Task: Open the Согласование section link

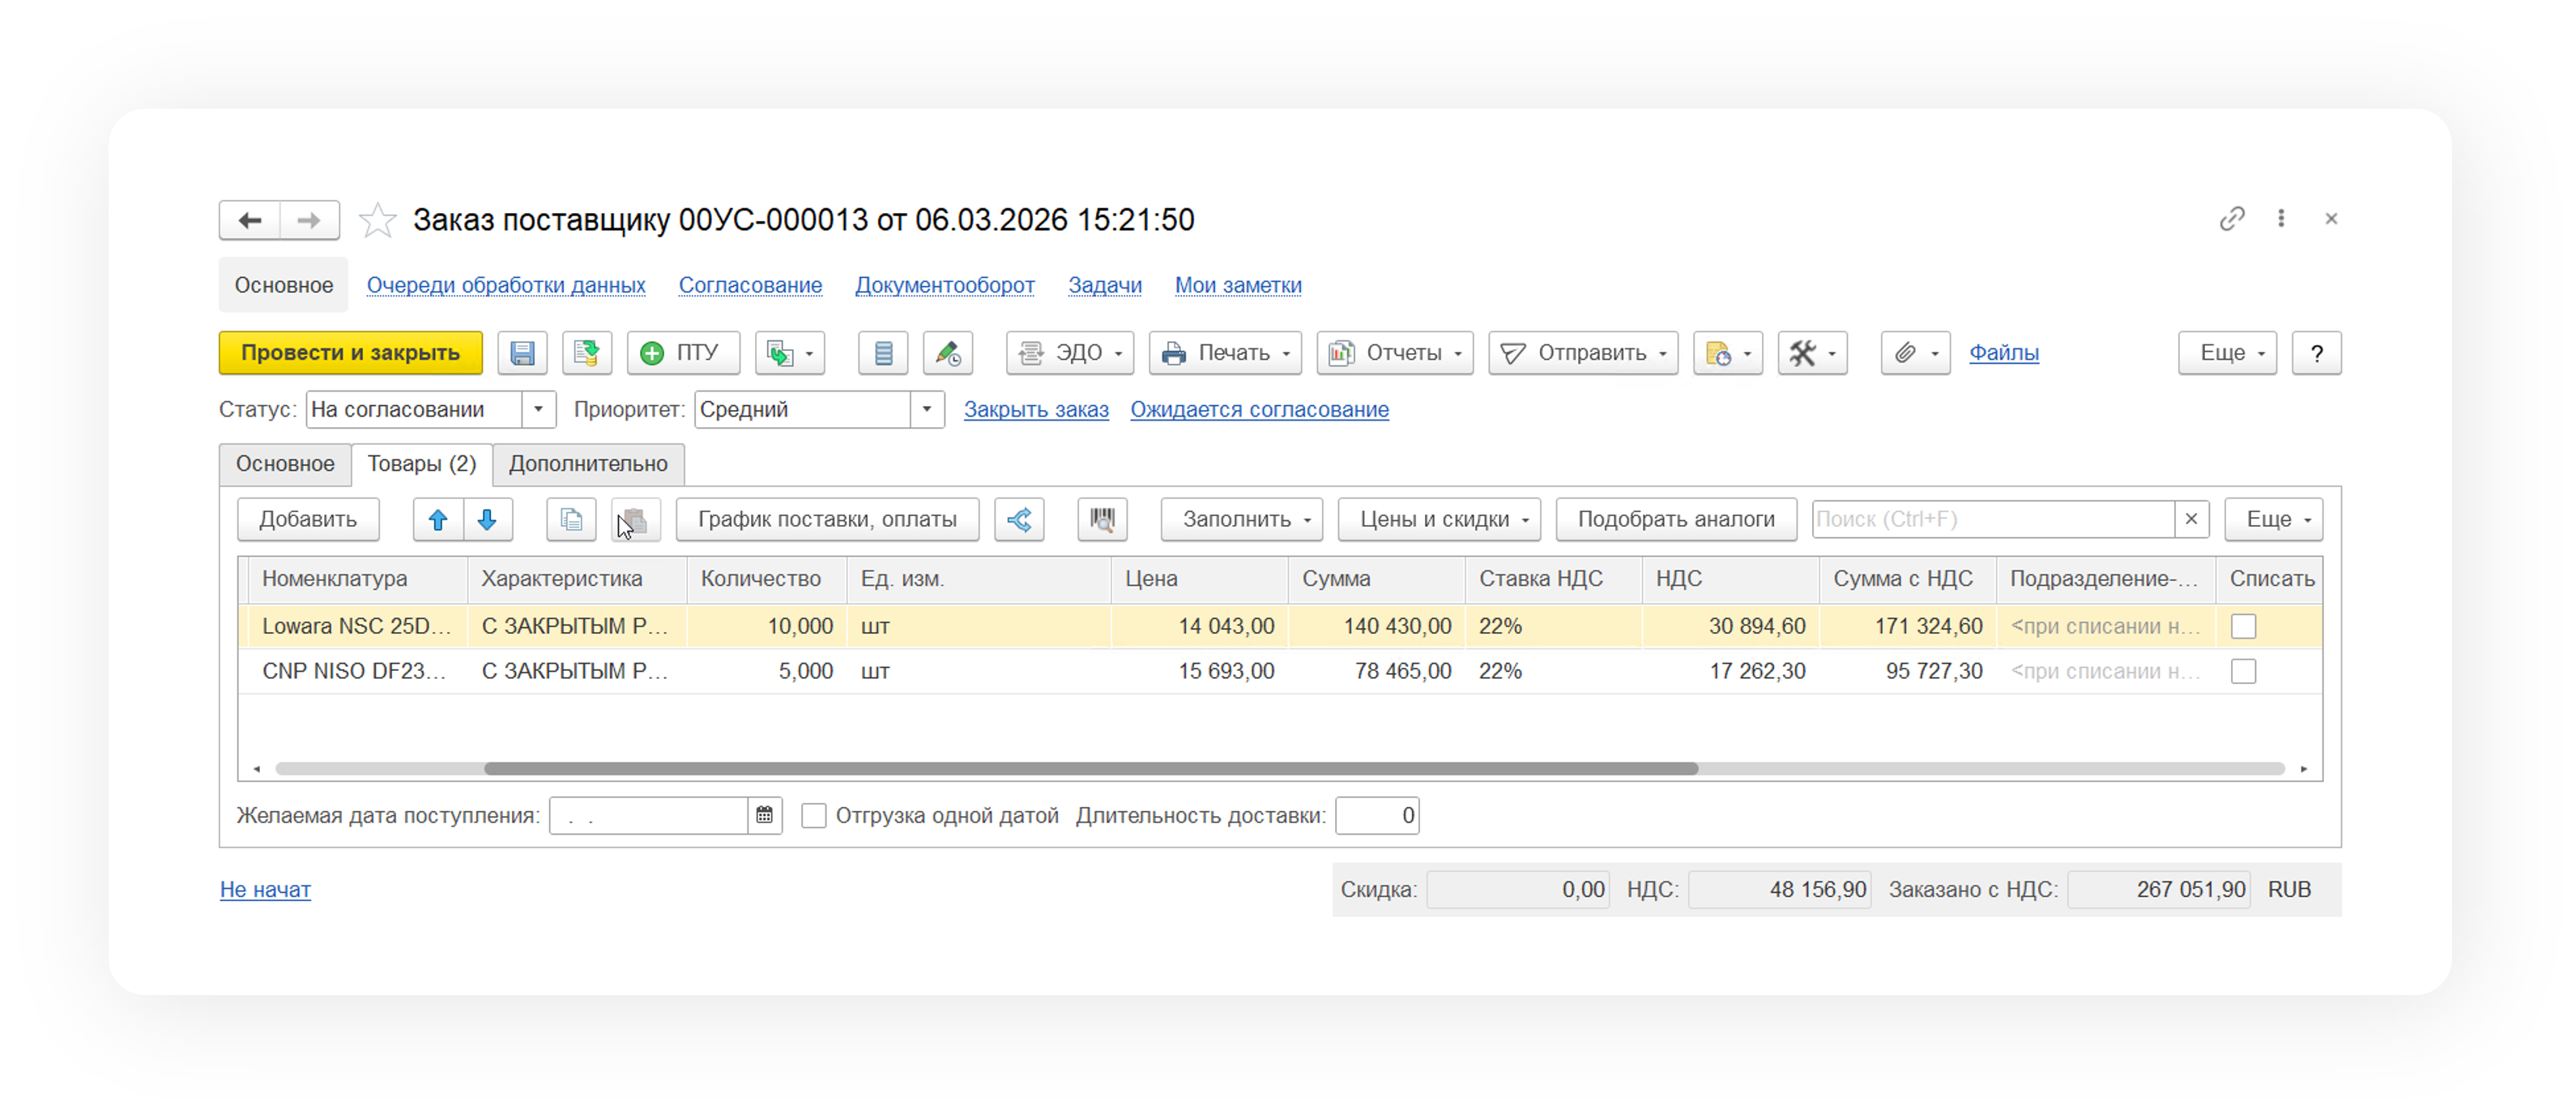Action: pos(750,286)
